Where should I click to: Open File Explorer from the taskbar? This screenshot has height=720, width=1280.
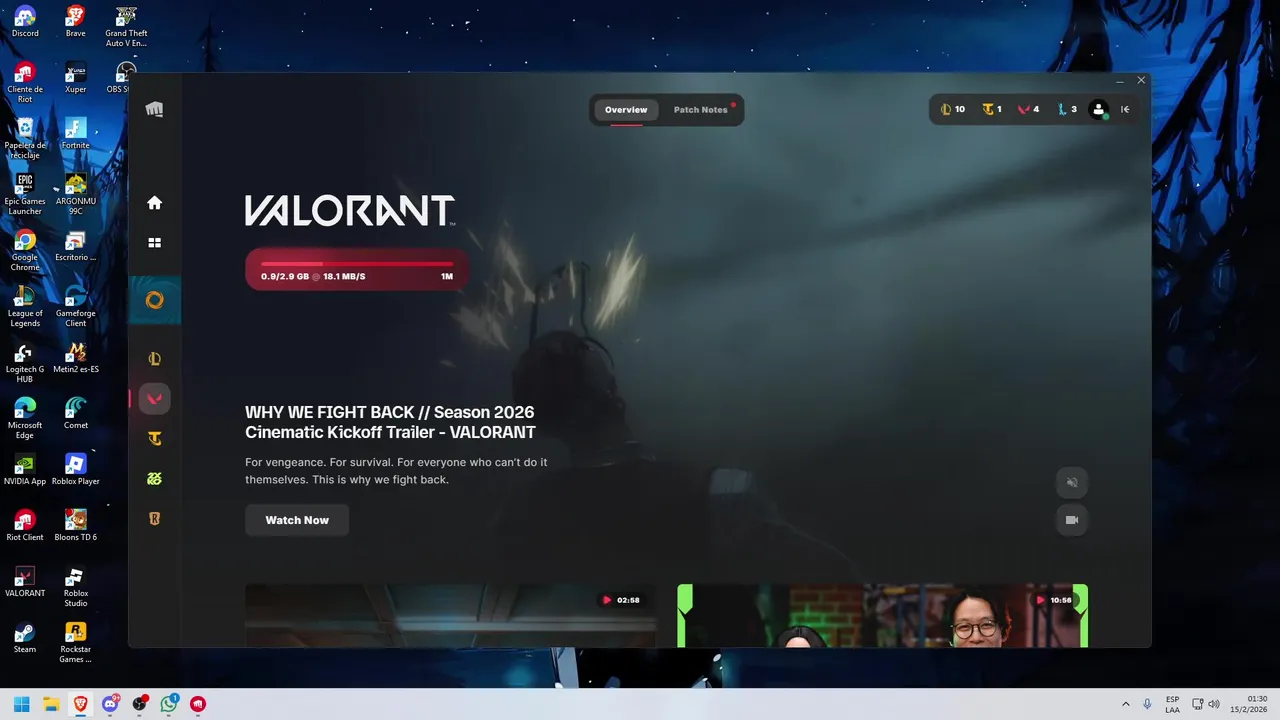click(51, 704)
